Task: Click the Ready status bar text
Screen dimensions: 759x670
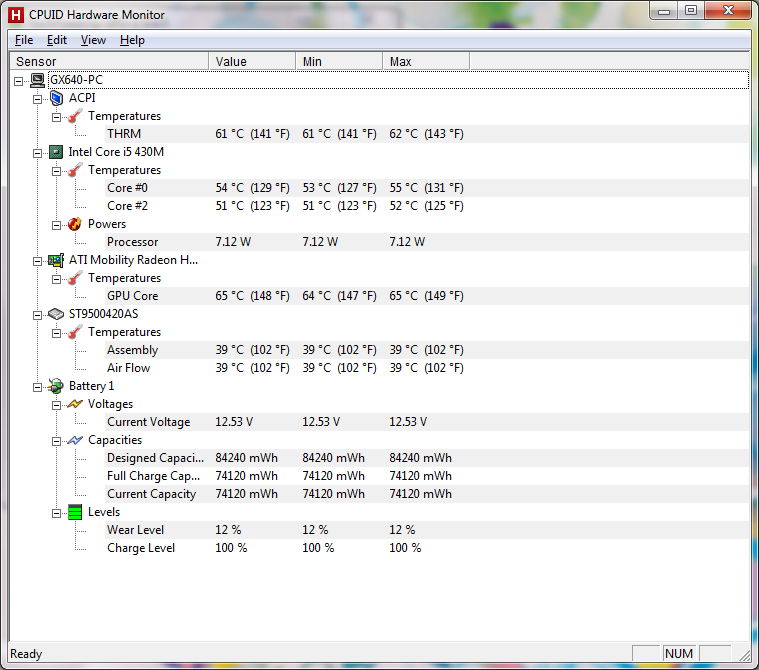Action: click(26, 654)
